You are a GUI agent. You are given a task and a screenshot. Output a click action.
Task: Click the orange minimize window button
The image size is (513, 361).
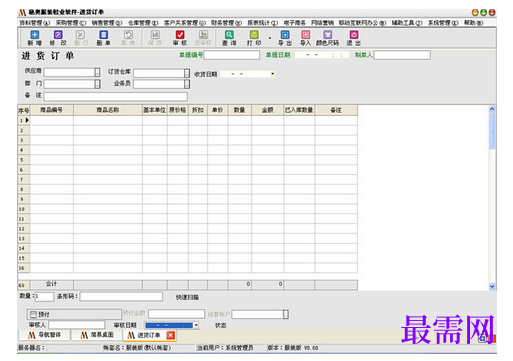click(x=475, y=13)
